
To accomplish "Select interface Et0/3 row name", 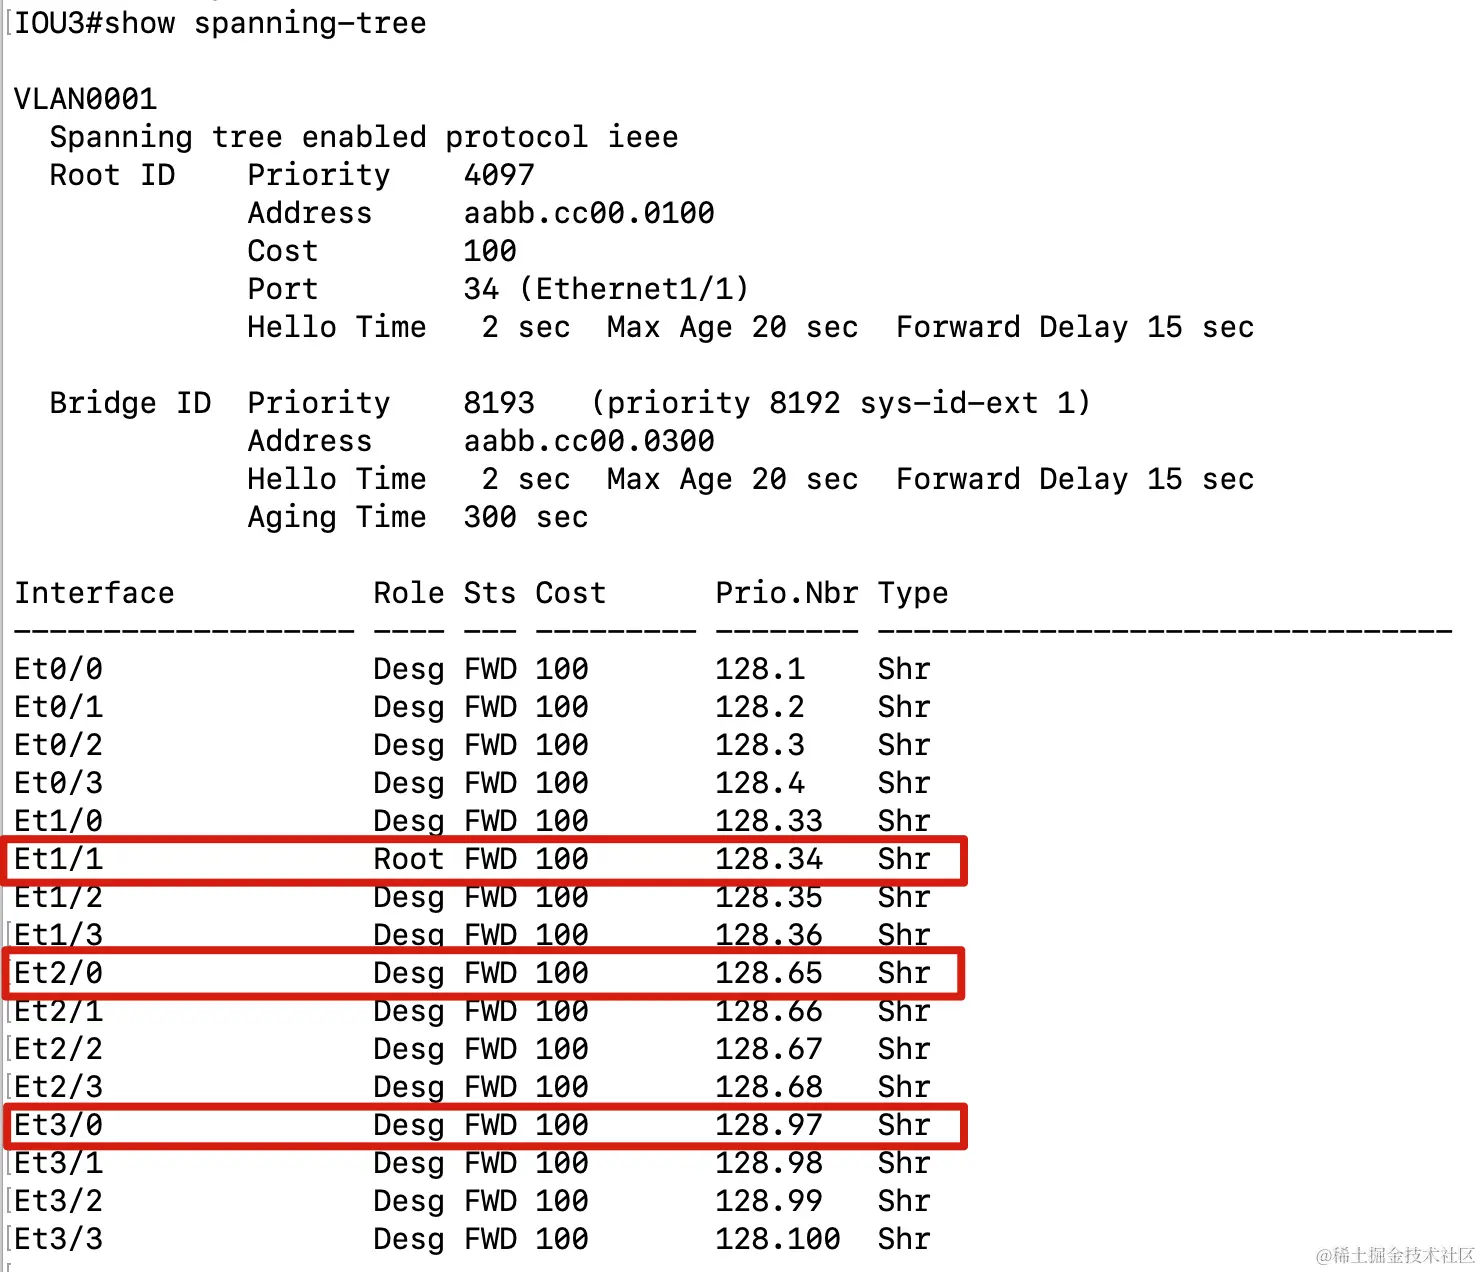I will click(x=59, y=783).
